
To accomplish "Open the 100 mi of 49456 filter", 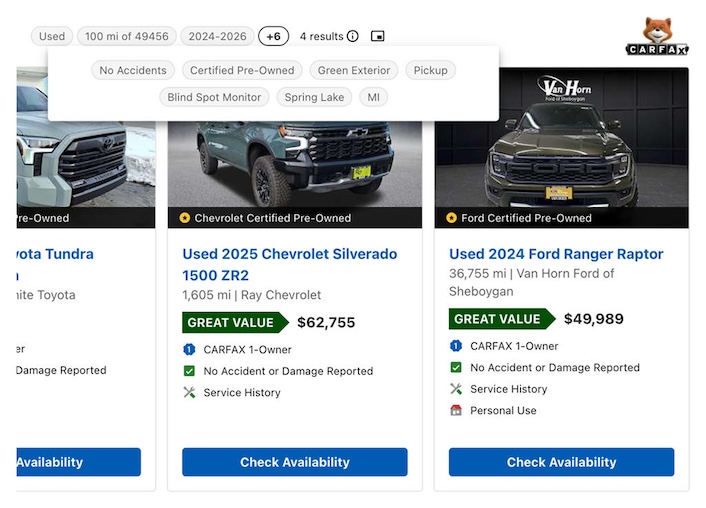I will [127, 36].
